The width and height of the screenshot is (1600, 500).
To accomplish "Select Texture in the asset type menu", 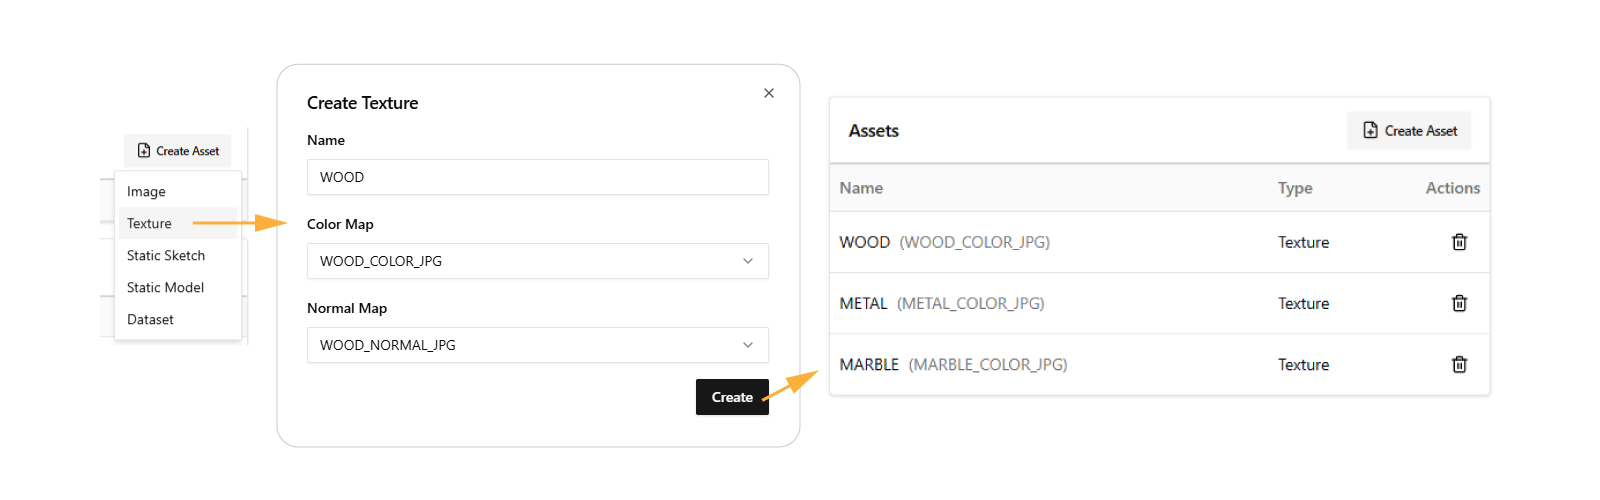I will pos(150,224).
